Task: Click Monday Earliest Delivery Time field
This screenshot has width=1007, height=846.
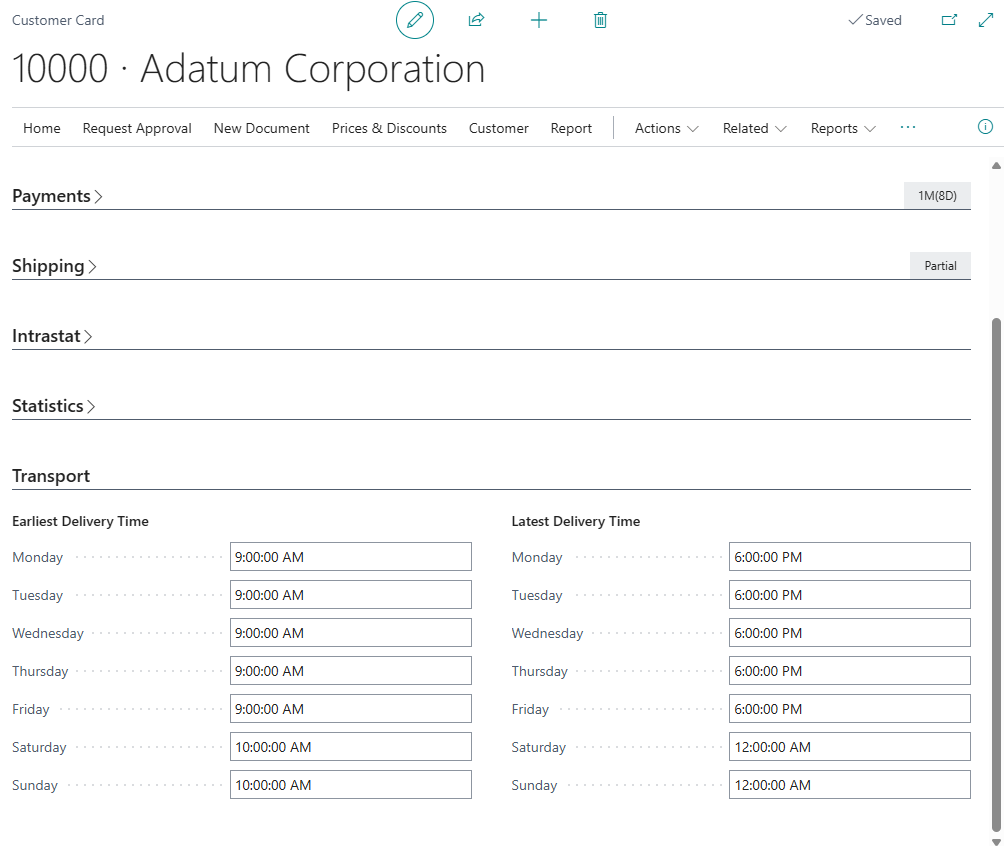Action: [350, 557]
